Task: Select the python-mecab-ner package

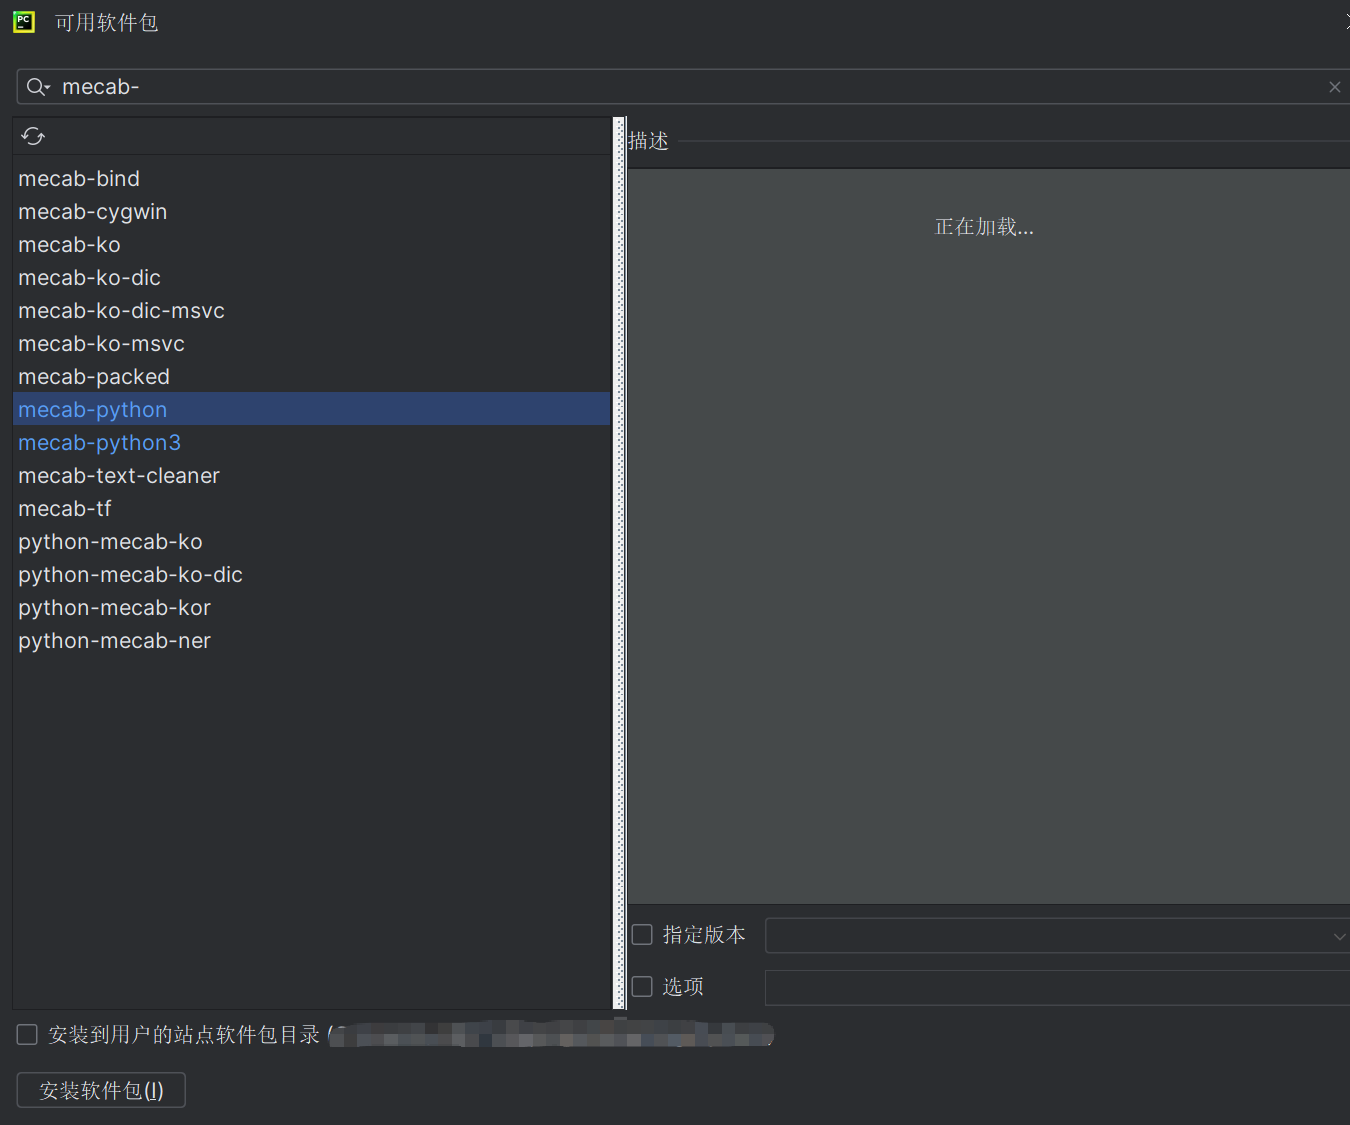Action: tap(114, 640)
